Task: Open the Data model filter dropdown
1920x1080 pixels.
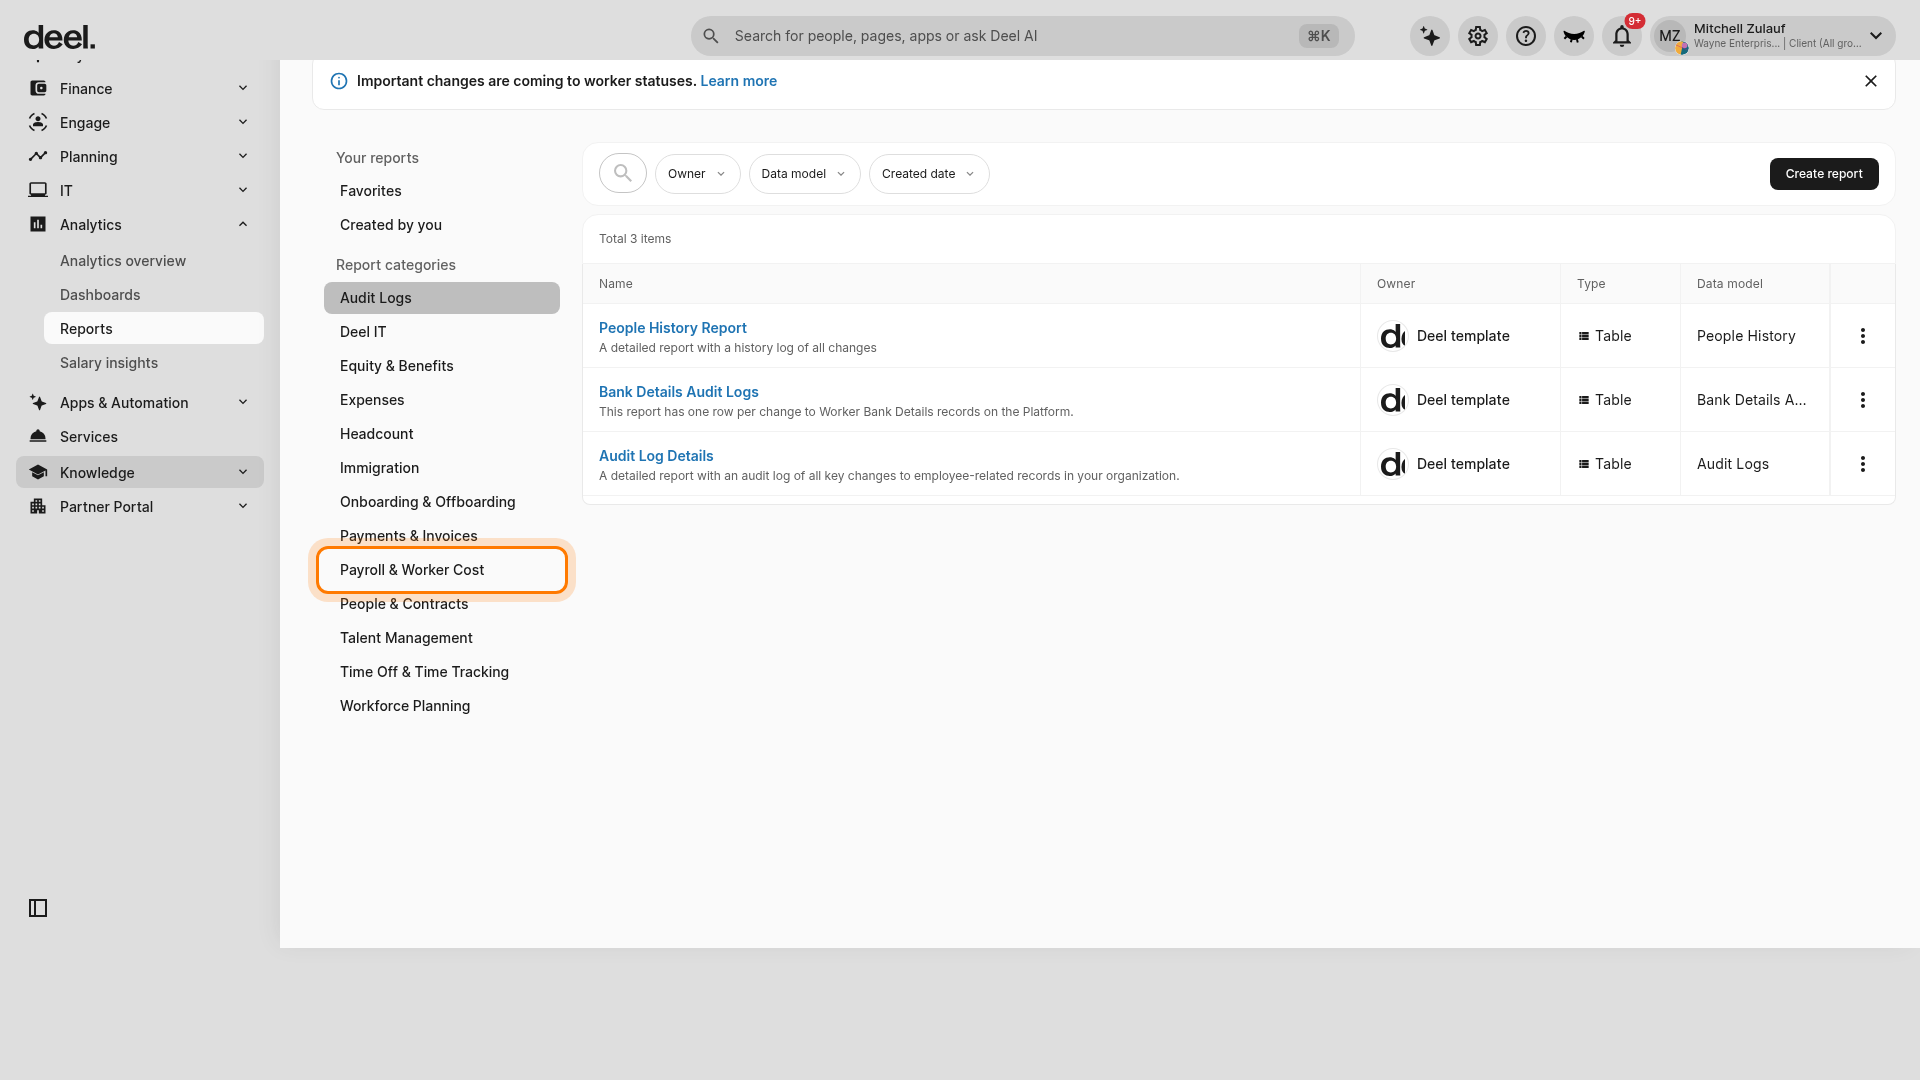Action: (804, 174)
